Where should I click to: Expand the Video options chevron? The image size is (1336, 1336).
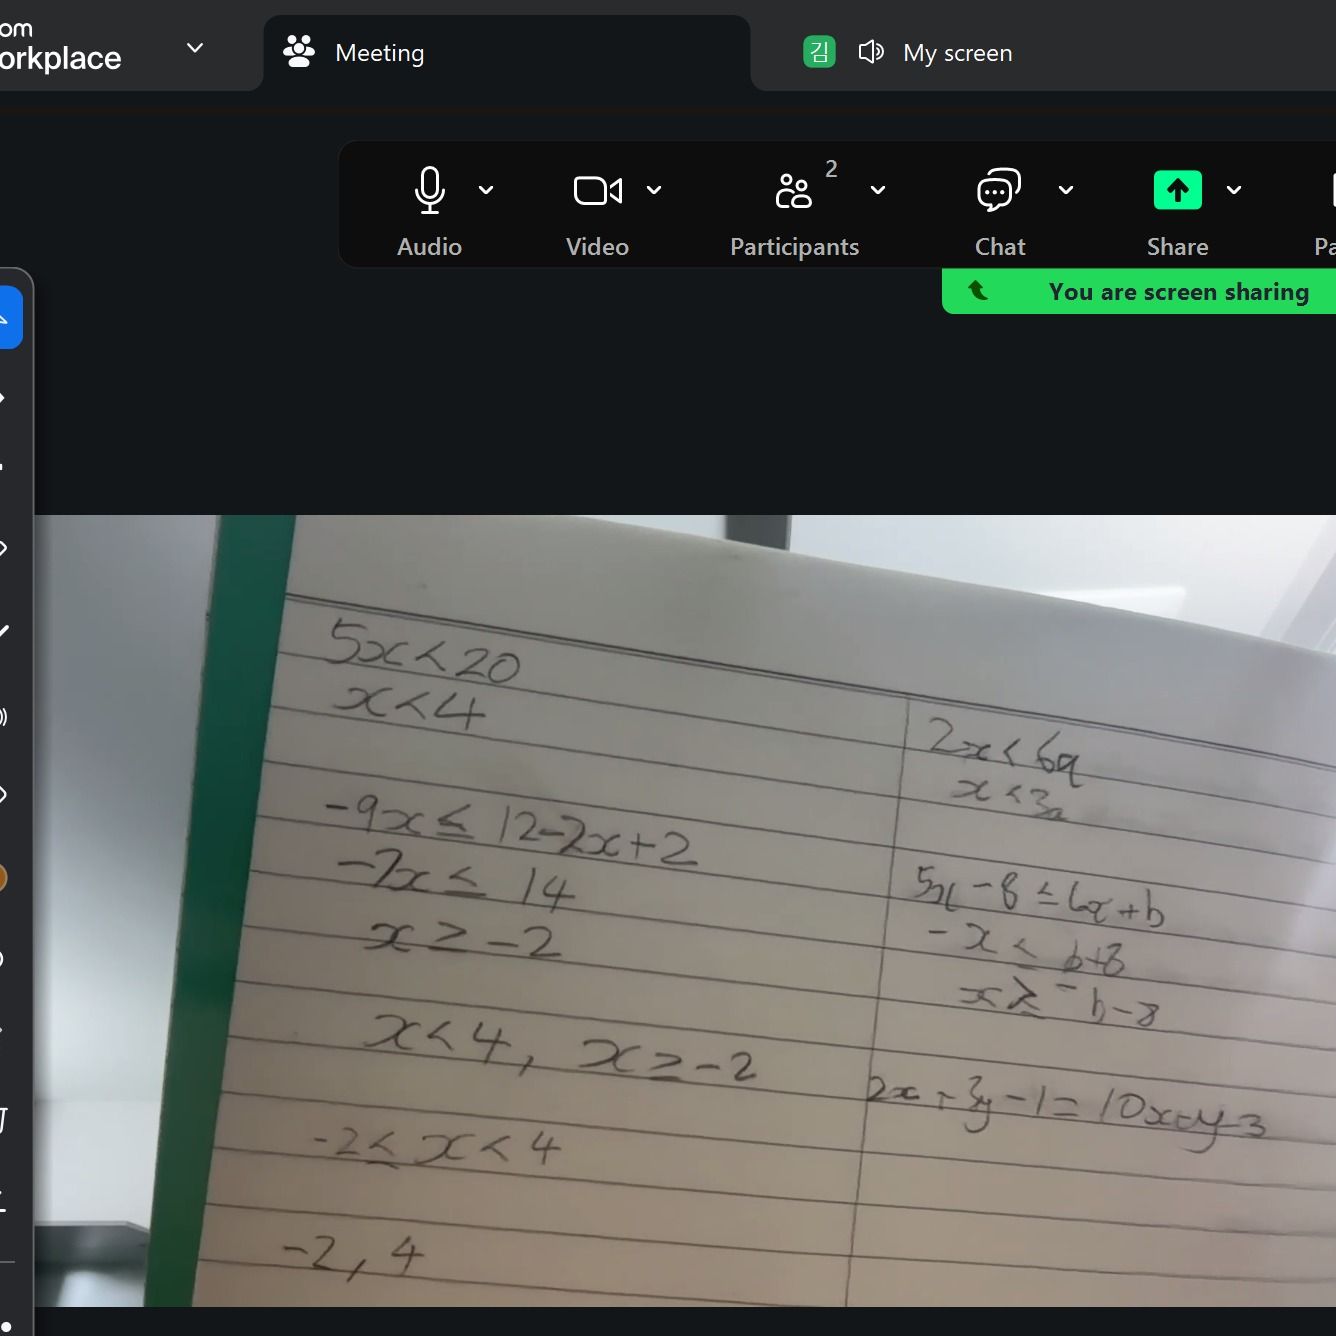654,190
